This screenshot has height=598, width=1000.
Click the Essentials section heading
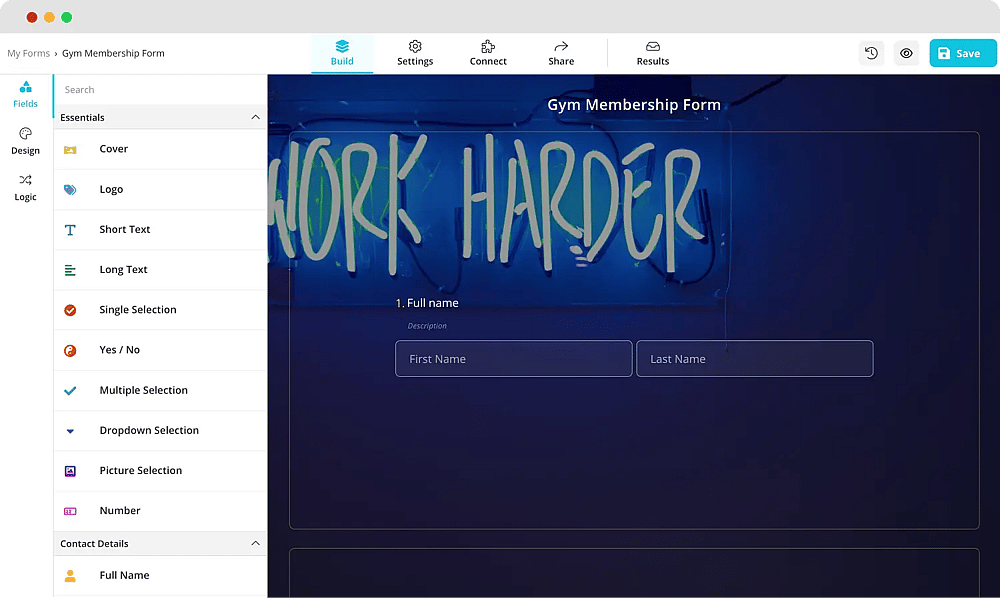coord(82,117)
